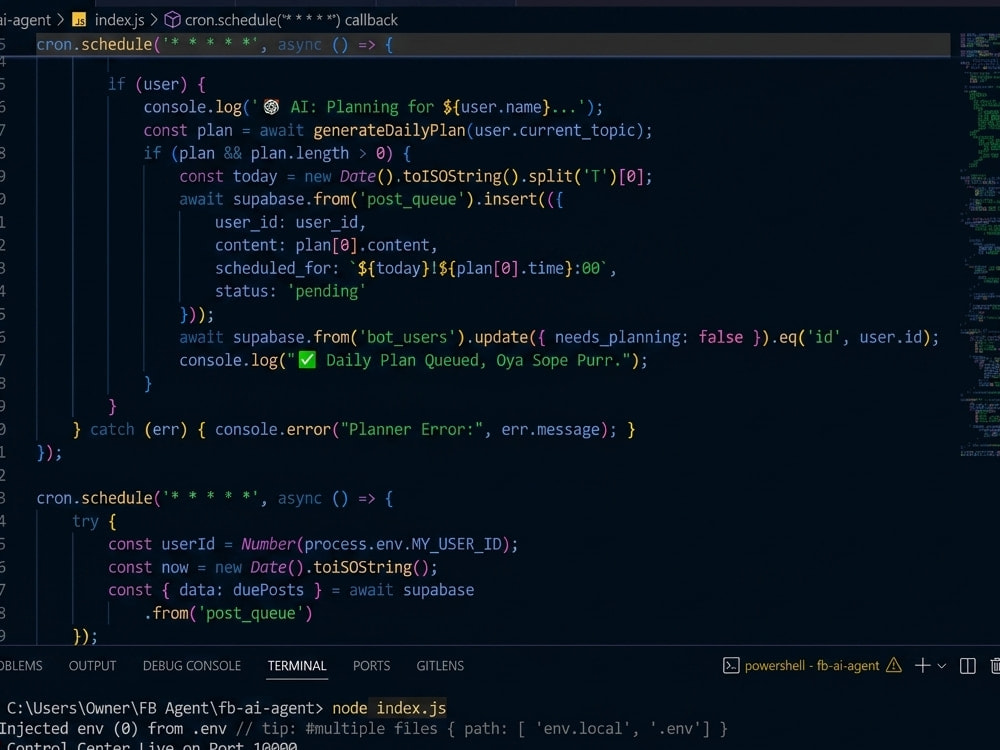Select the TERMINAL panel tab
Image resolution: width=1000 pixels, height=750 pixels.
pyautogui.click(x=297, y=666)
